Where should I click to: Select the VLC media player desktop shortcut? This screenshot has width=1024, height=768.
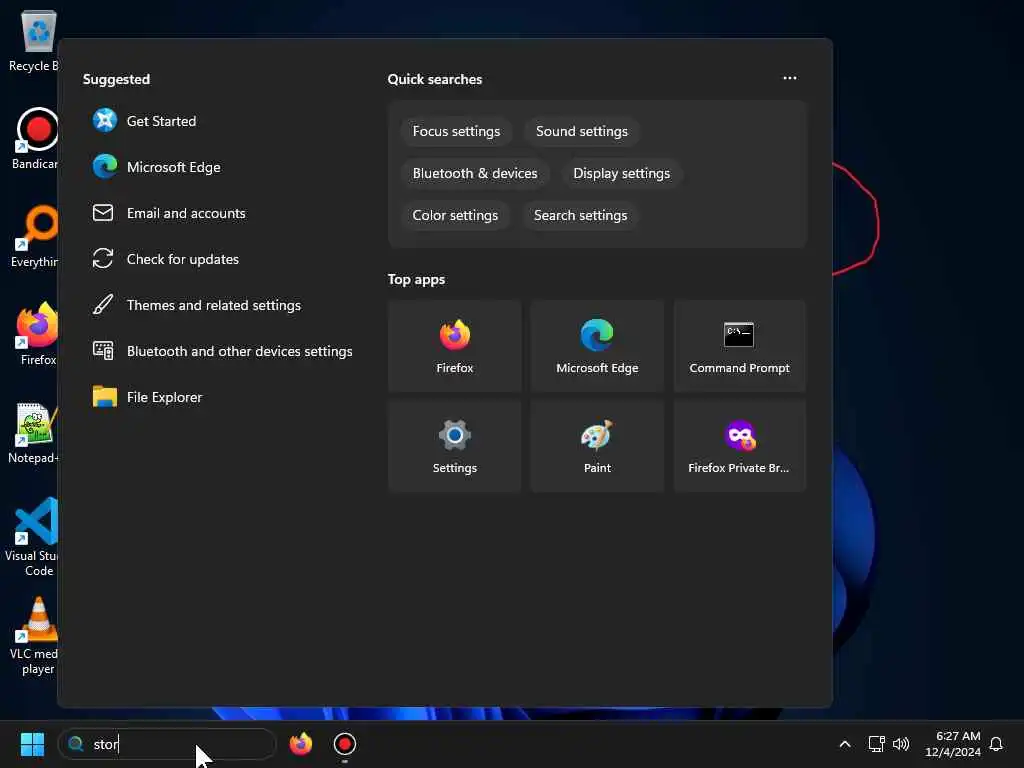click(34, 635)
